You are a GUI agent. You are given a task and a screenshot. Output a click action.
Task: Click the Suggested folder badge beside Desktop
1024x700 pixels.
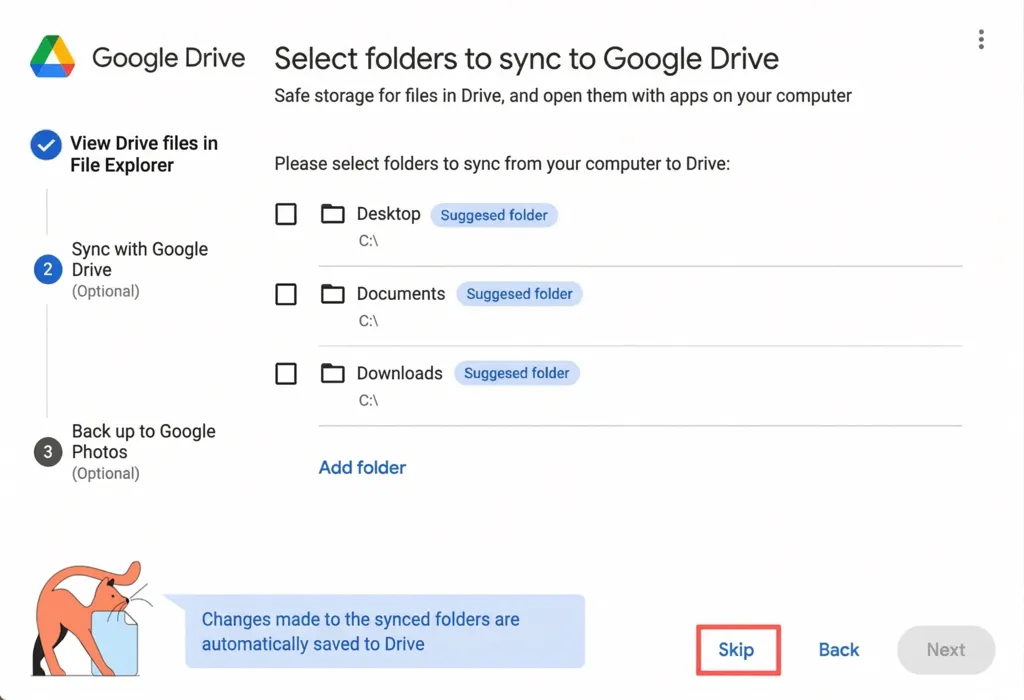click(x=494, y=215)
